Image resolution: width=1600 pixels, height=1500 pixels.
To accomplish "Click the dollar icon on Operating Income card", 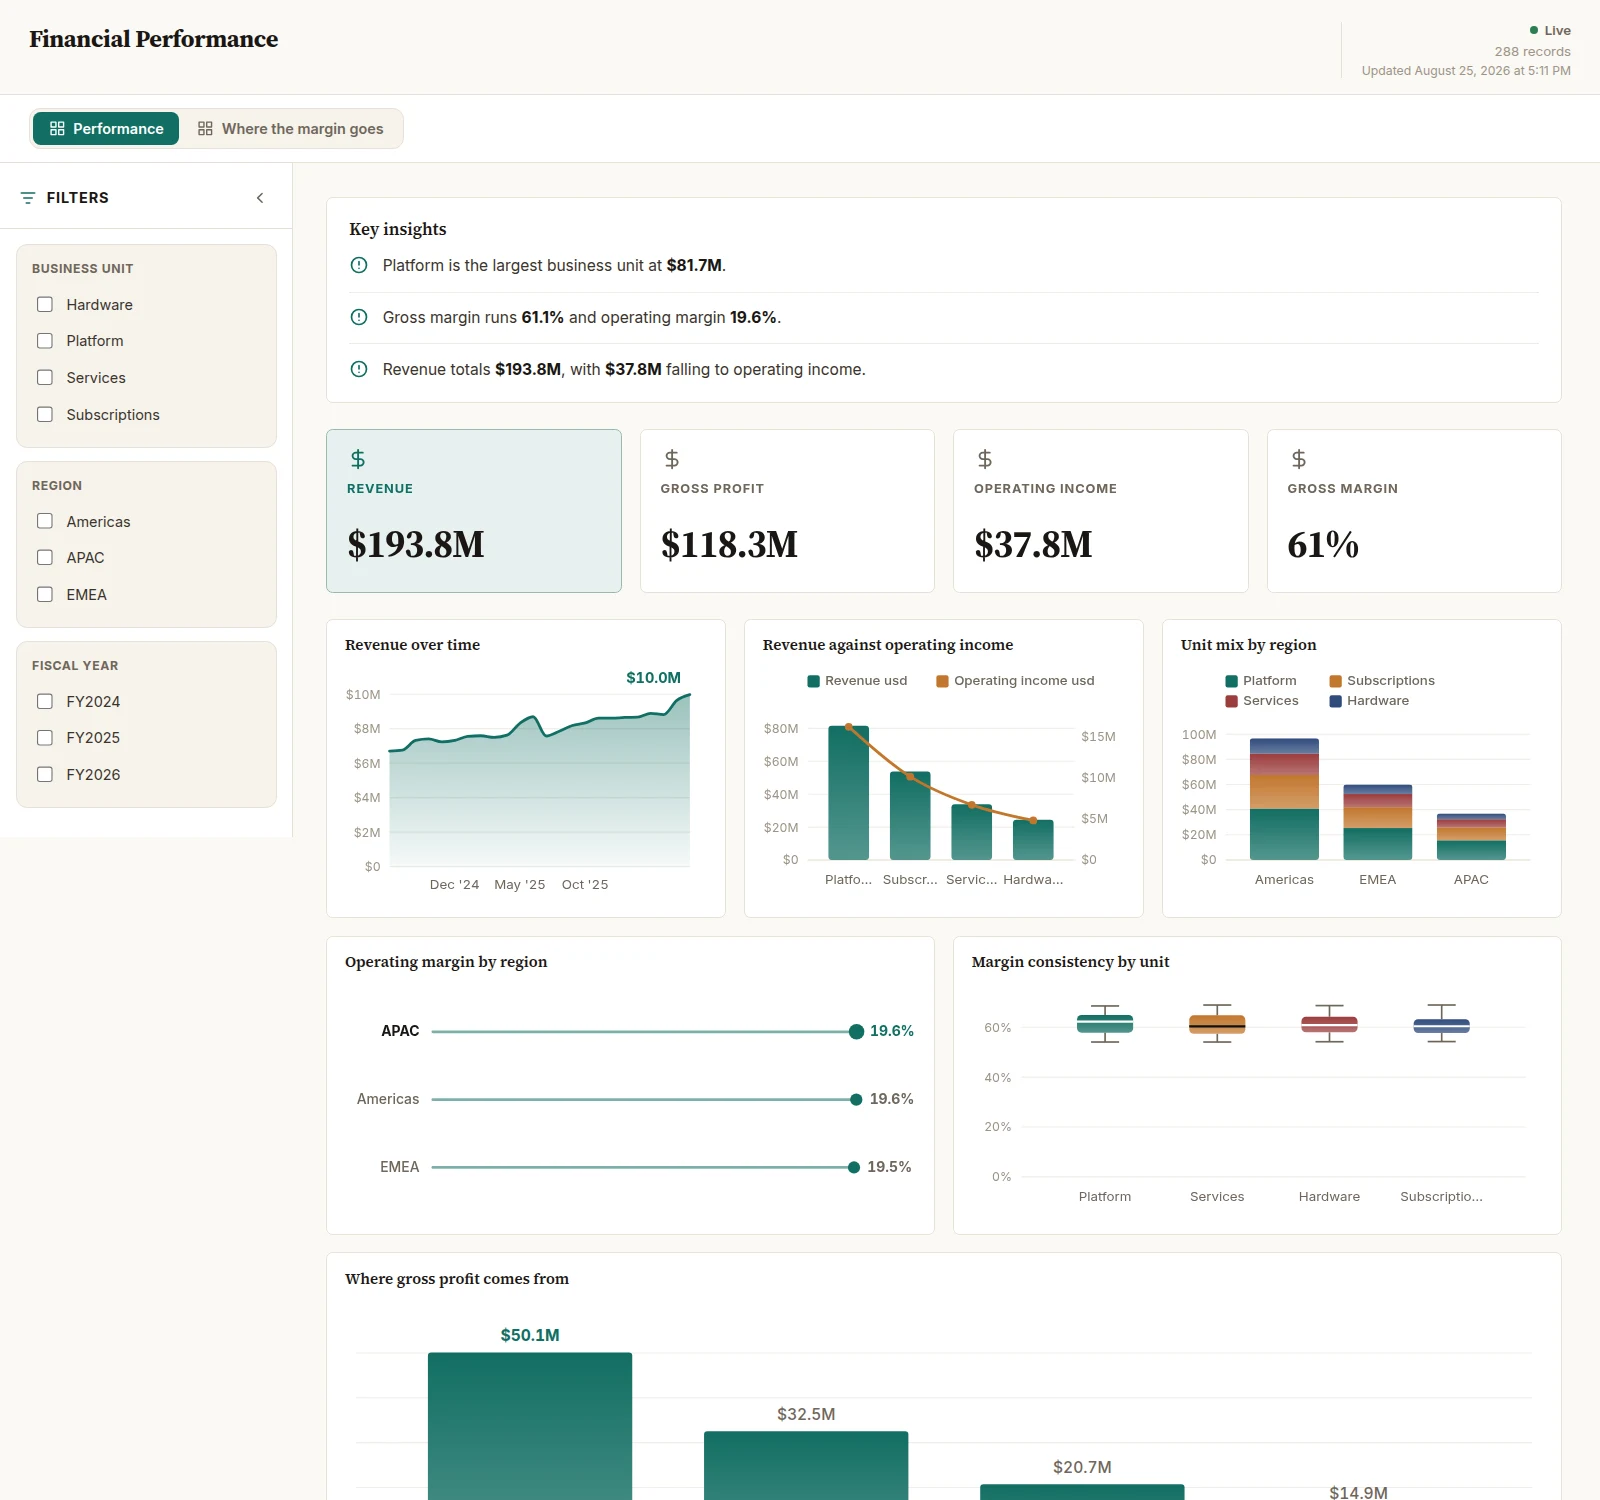I will click(985, 459).
